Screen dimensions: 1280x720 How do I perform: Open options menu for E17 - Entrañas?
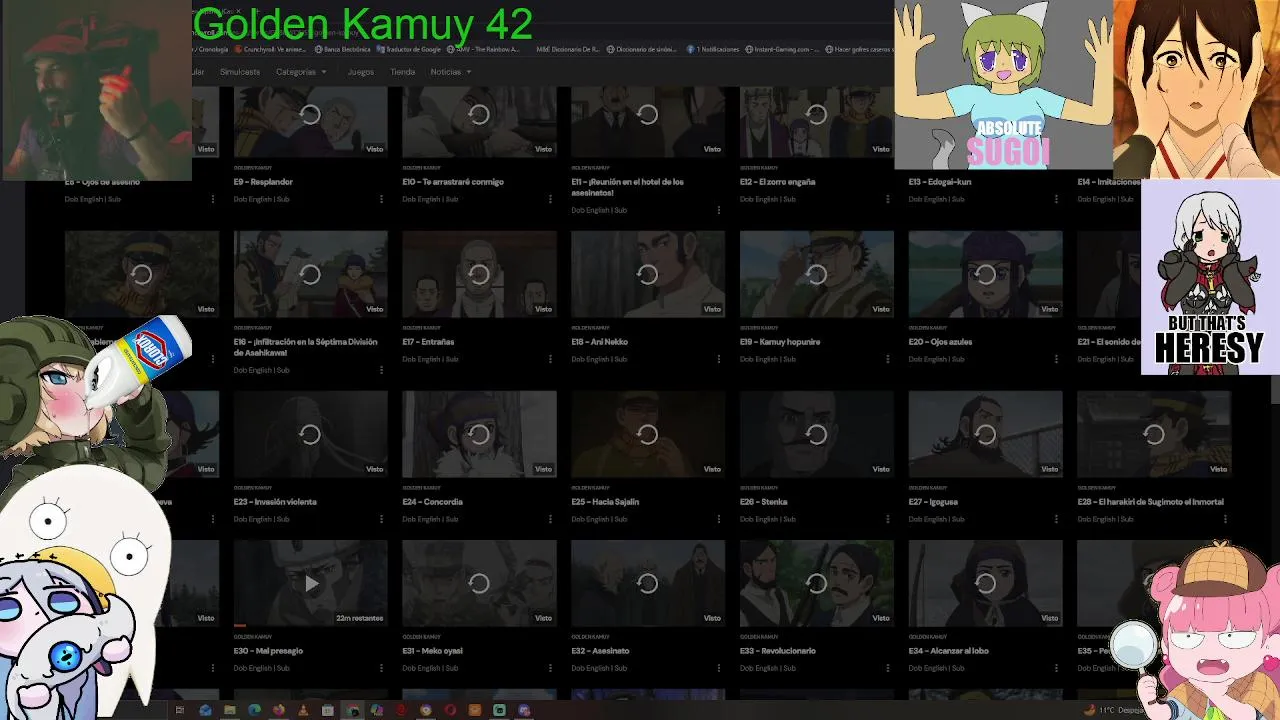coord(550,359)
